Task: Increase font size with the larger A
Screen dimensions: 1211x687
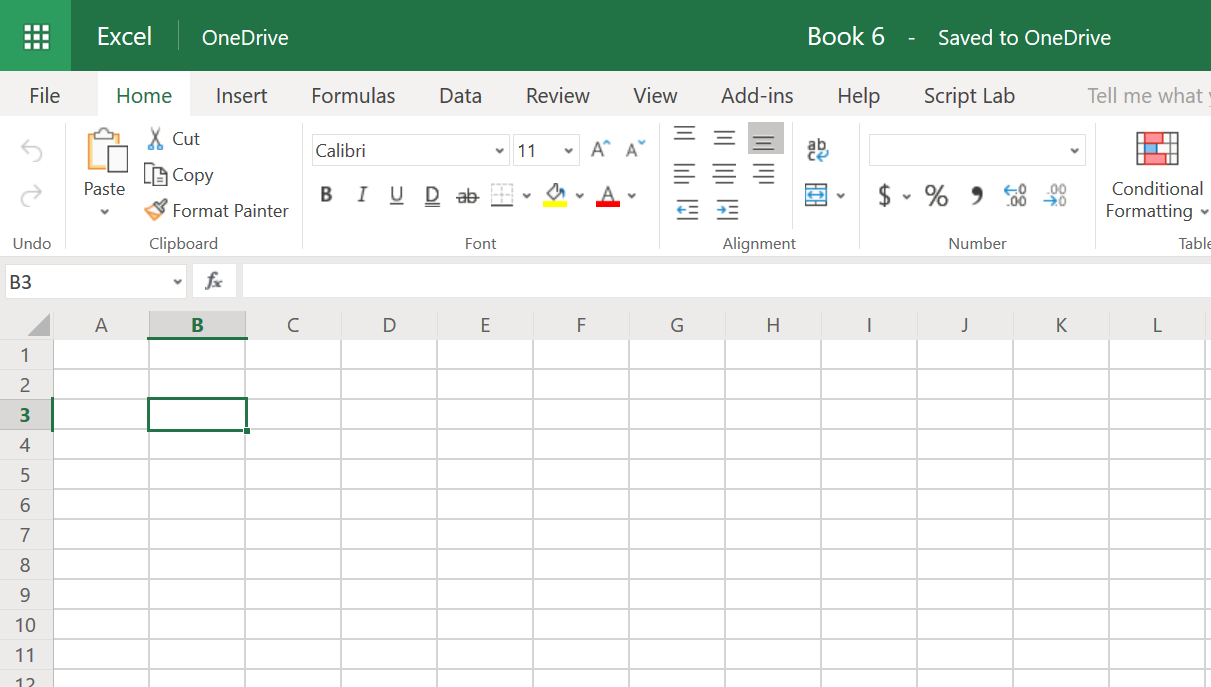Action: [600, 150]
